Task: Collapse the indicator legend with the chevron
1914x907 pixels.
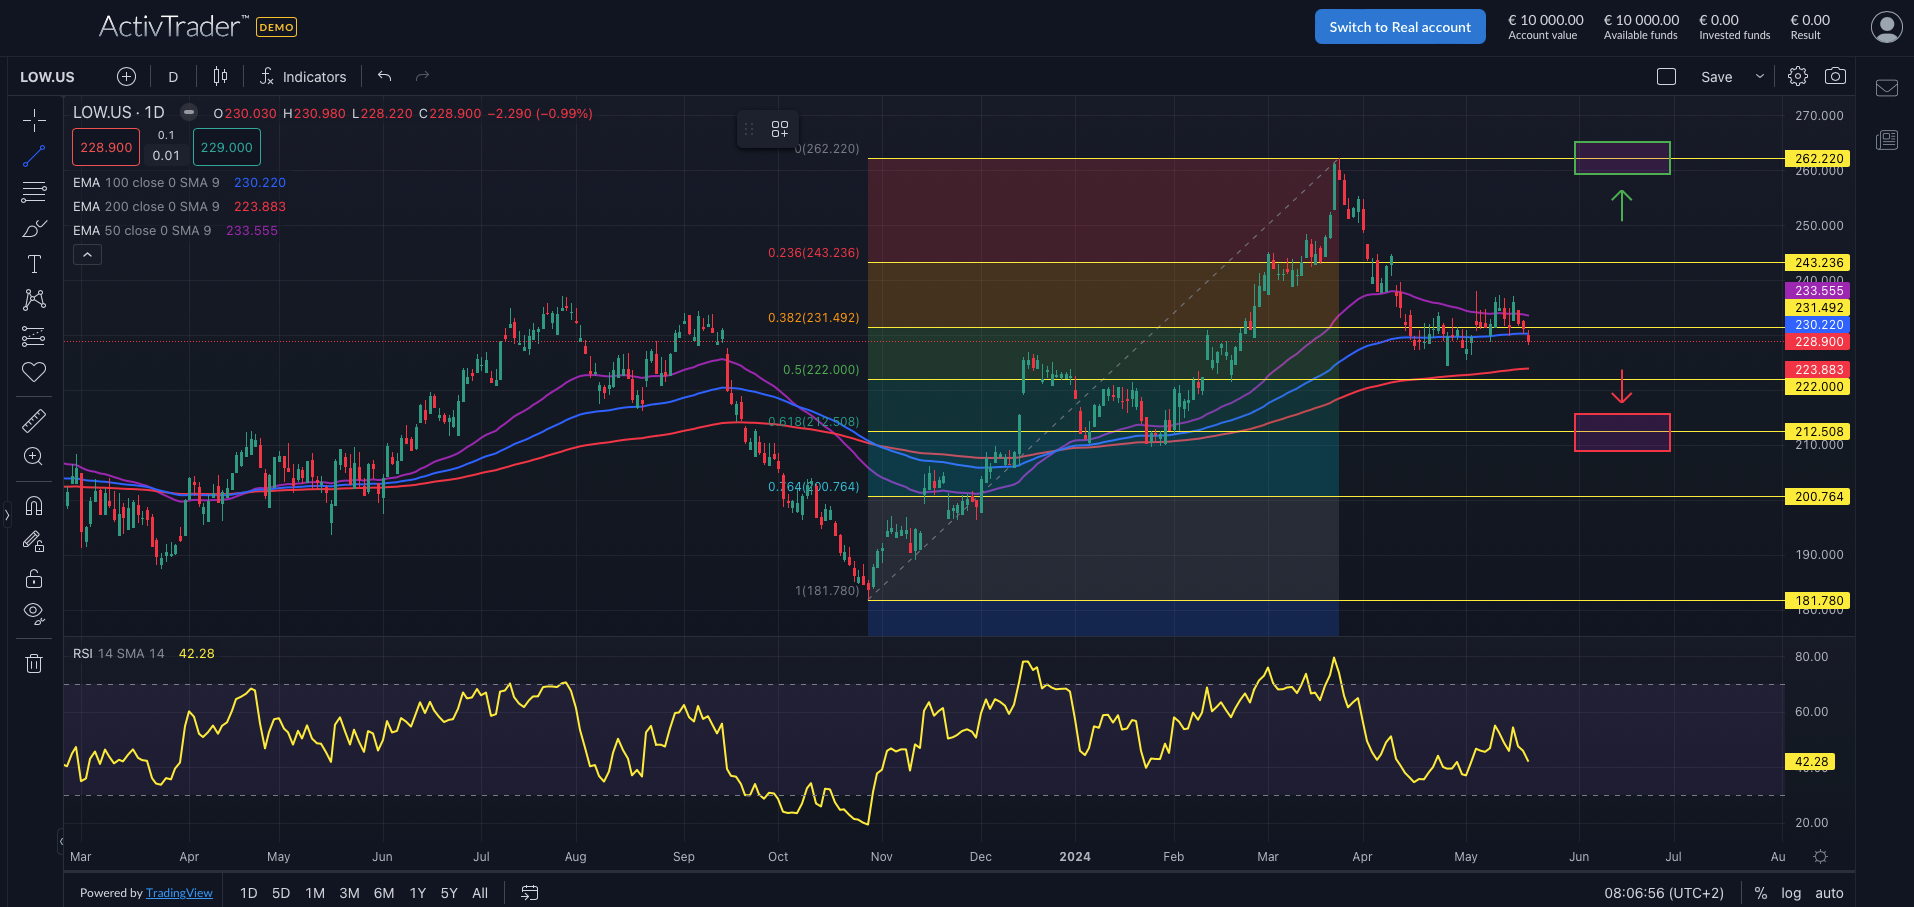Action: point(87,255)
